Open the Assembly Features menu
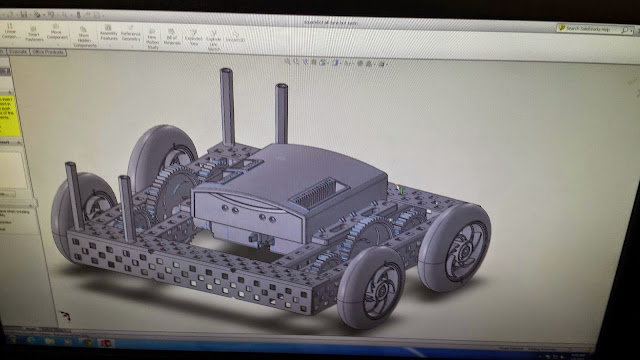Screen dimensions: 640x360 point(109,33)
